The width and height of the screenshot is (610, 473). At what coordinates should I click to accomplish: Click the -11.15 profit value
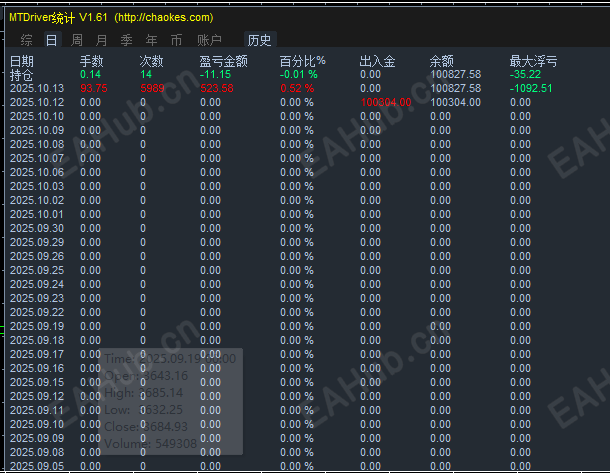pyautogui.click(x=215, y=74)
